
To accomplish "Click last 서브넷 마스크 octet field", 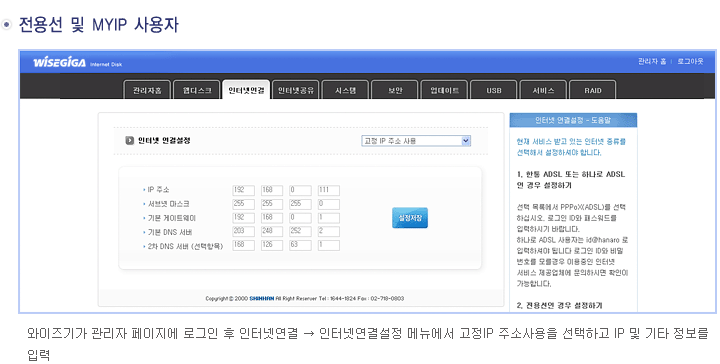I will pyautogui.click(x=329, y=204).
